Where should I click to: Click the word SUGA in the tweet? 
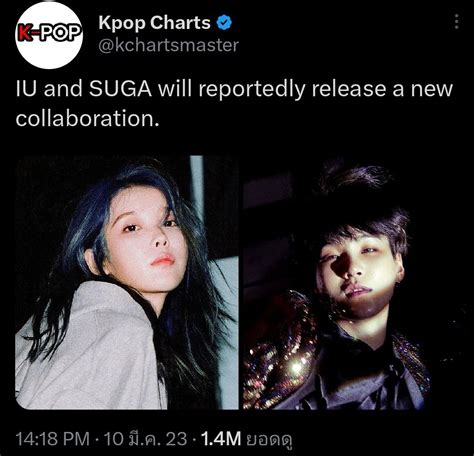coord(121,89)
